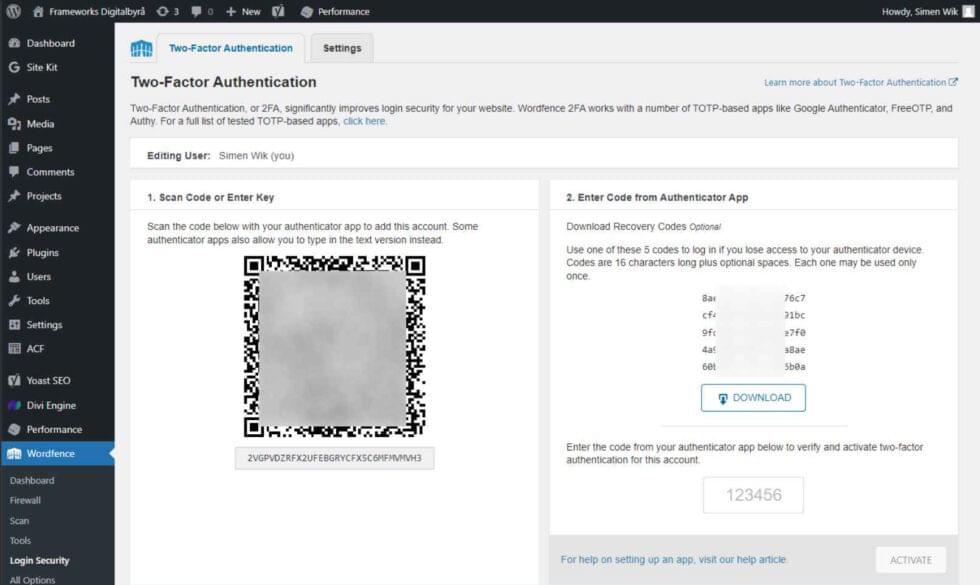Open Wordfence Tools submenu item

click(x=20, y=541)
